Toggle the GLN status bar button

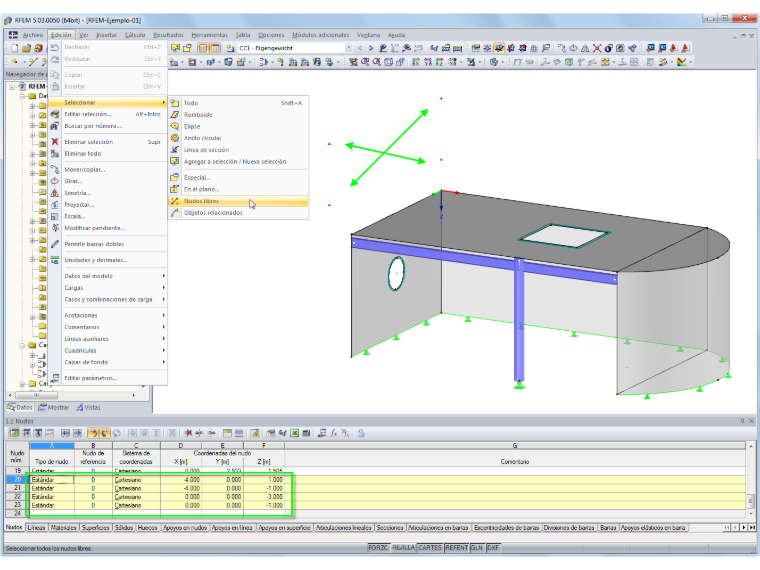tap(477, 548)
